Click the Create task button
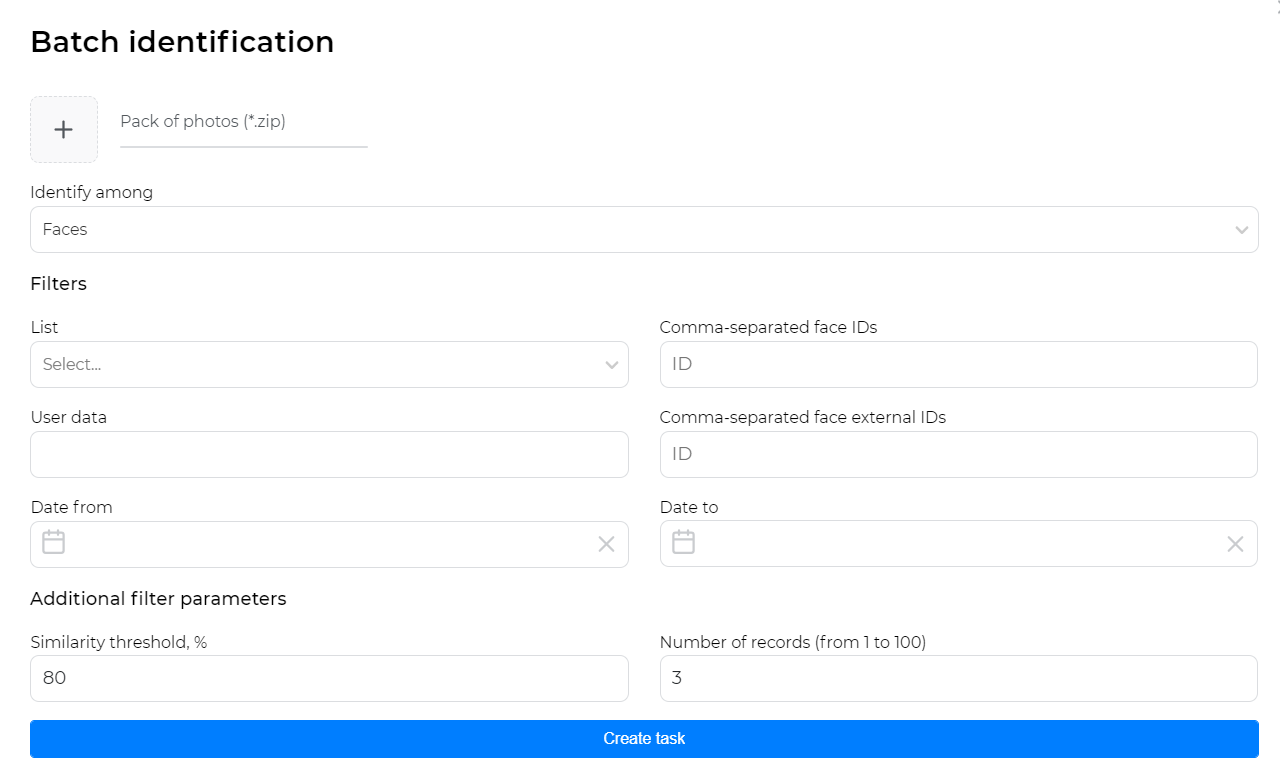This screenshot has width=1280, height=783. tap(644, 739)
